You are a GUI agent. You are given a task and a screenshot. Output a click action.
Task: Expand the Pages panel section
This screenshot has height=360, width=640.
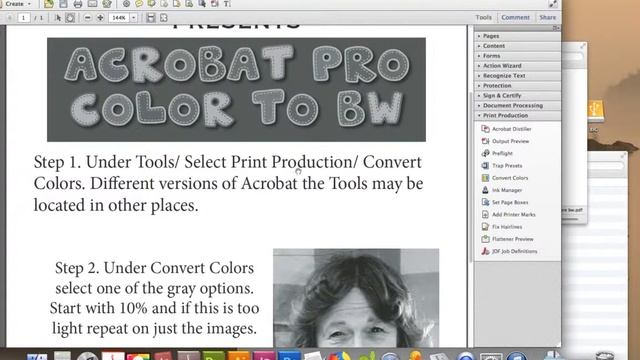517,36
